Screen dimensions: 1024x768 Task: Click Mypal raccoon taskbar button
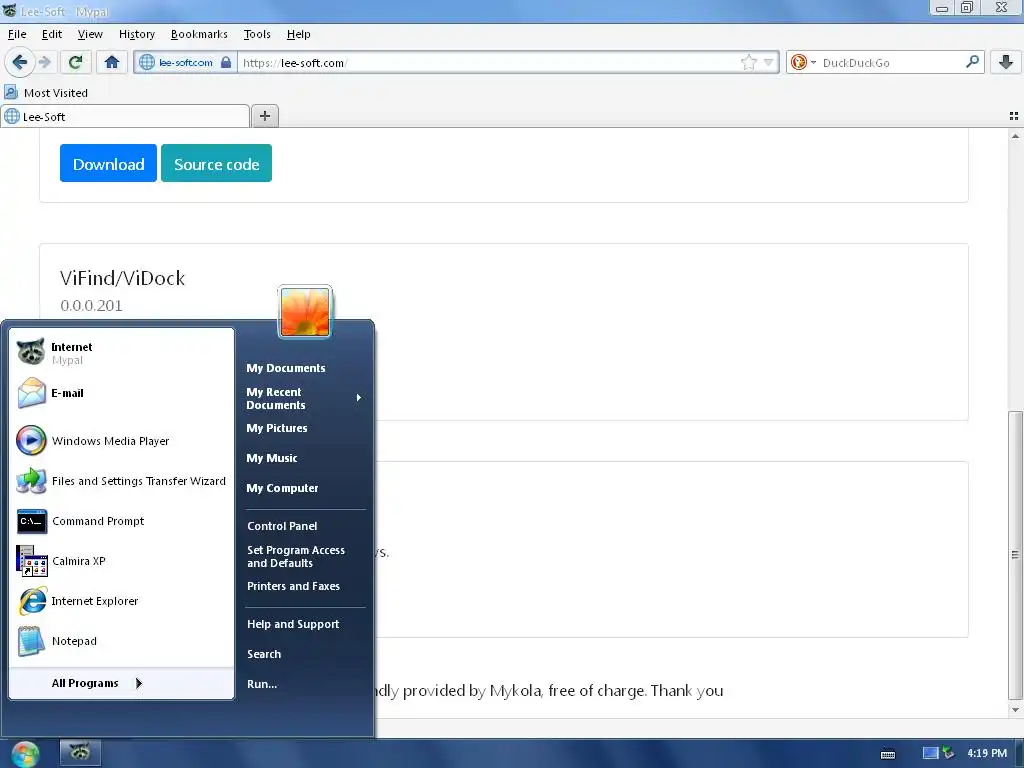click(80, 752)
